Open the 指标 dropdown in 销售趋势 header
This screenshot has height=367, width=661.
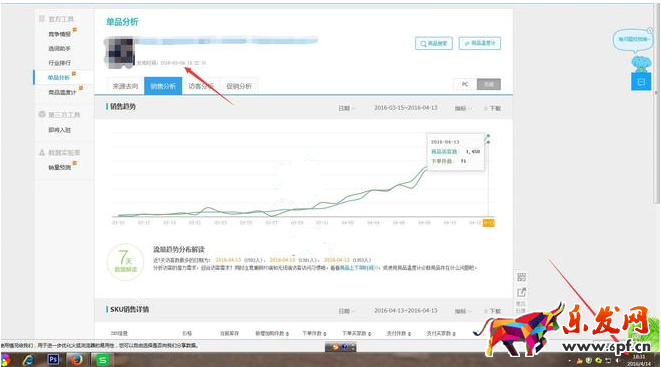point(462,108)
